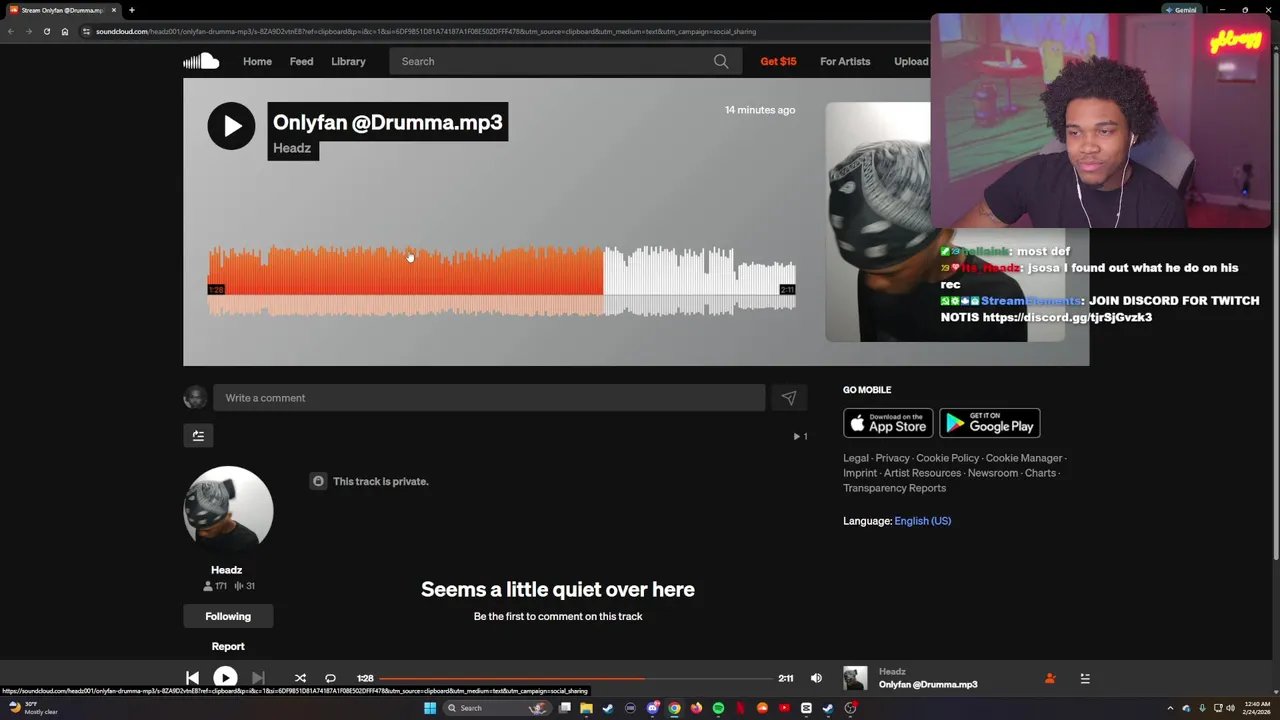Seek on the bottom player progress bar
The width and height of the screenshot is (1280, 720).
(x=577, y=678)
